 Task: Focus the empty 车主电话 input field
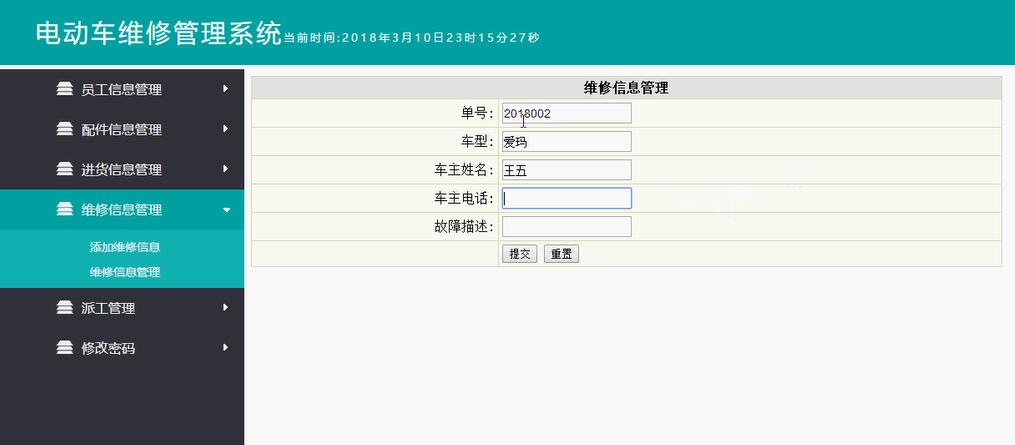(566, 198)
